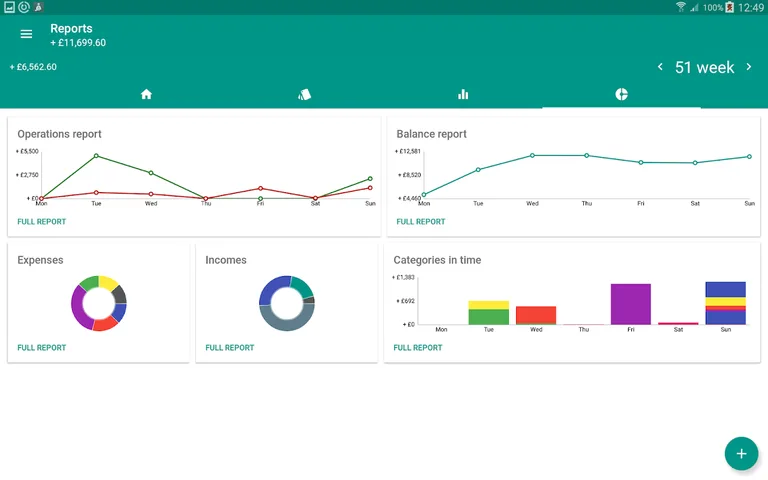The height and width of the screenshot is (480, 768).
Task: Open Full Report for Operations report
Action: click(42, 222)
